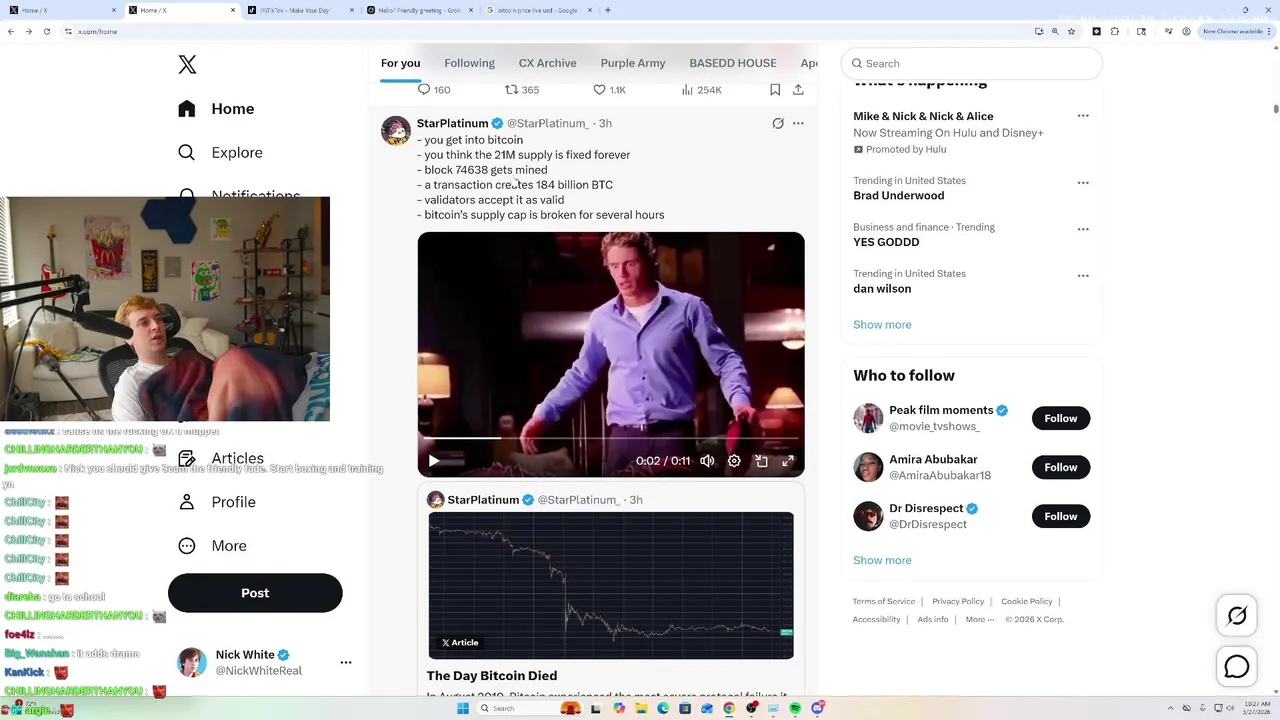The width and height of the screenshot is (1280, 720).
Task: Open StarPlatinum's profile avatar
Action: [x=396, y=131]
